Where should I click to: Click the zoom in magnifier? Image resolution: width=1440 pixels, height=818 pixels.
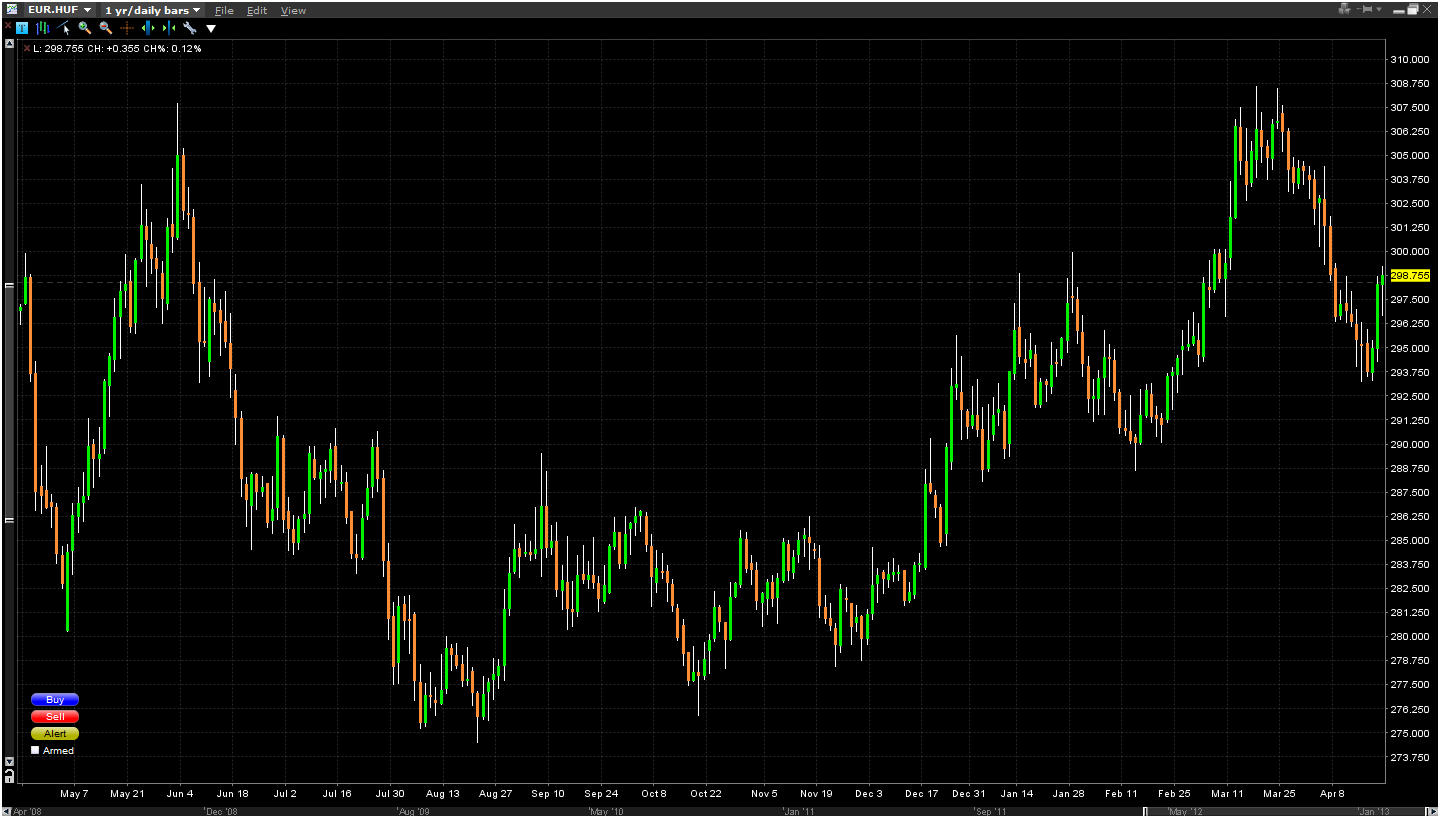(x=85, y=28)
